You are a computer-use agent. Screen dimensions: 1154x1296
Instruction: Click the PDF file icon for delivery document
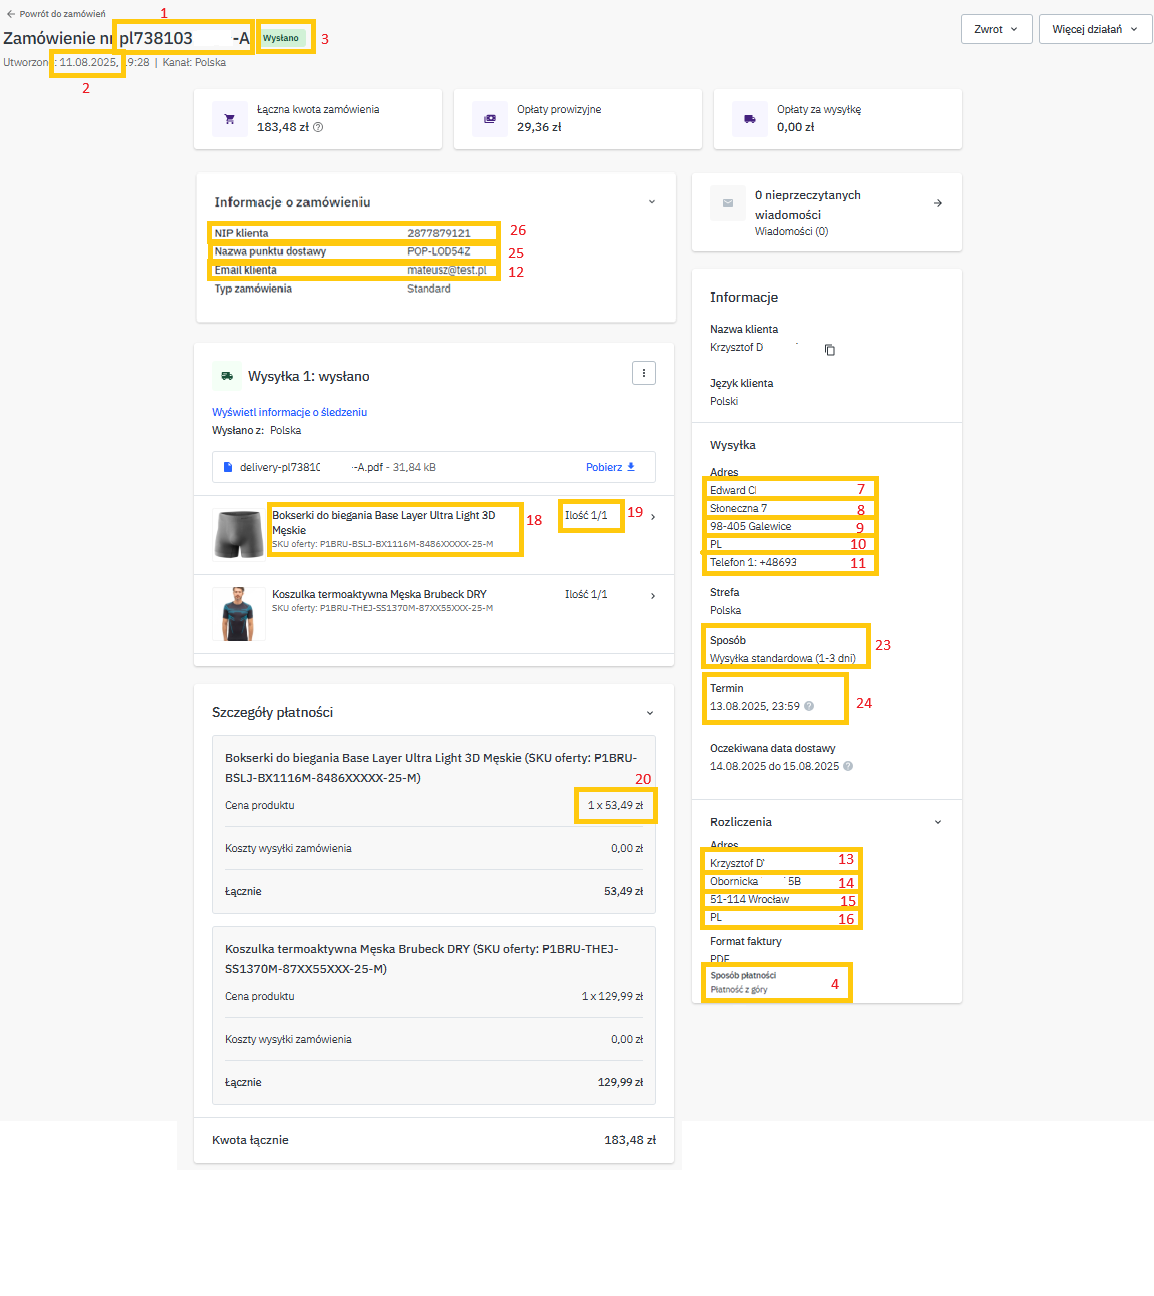(x=228, y=467)
